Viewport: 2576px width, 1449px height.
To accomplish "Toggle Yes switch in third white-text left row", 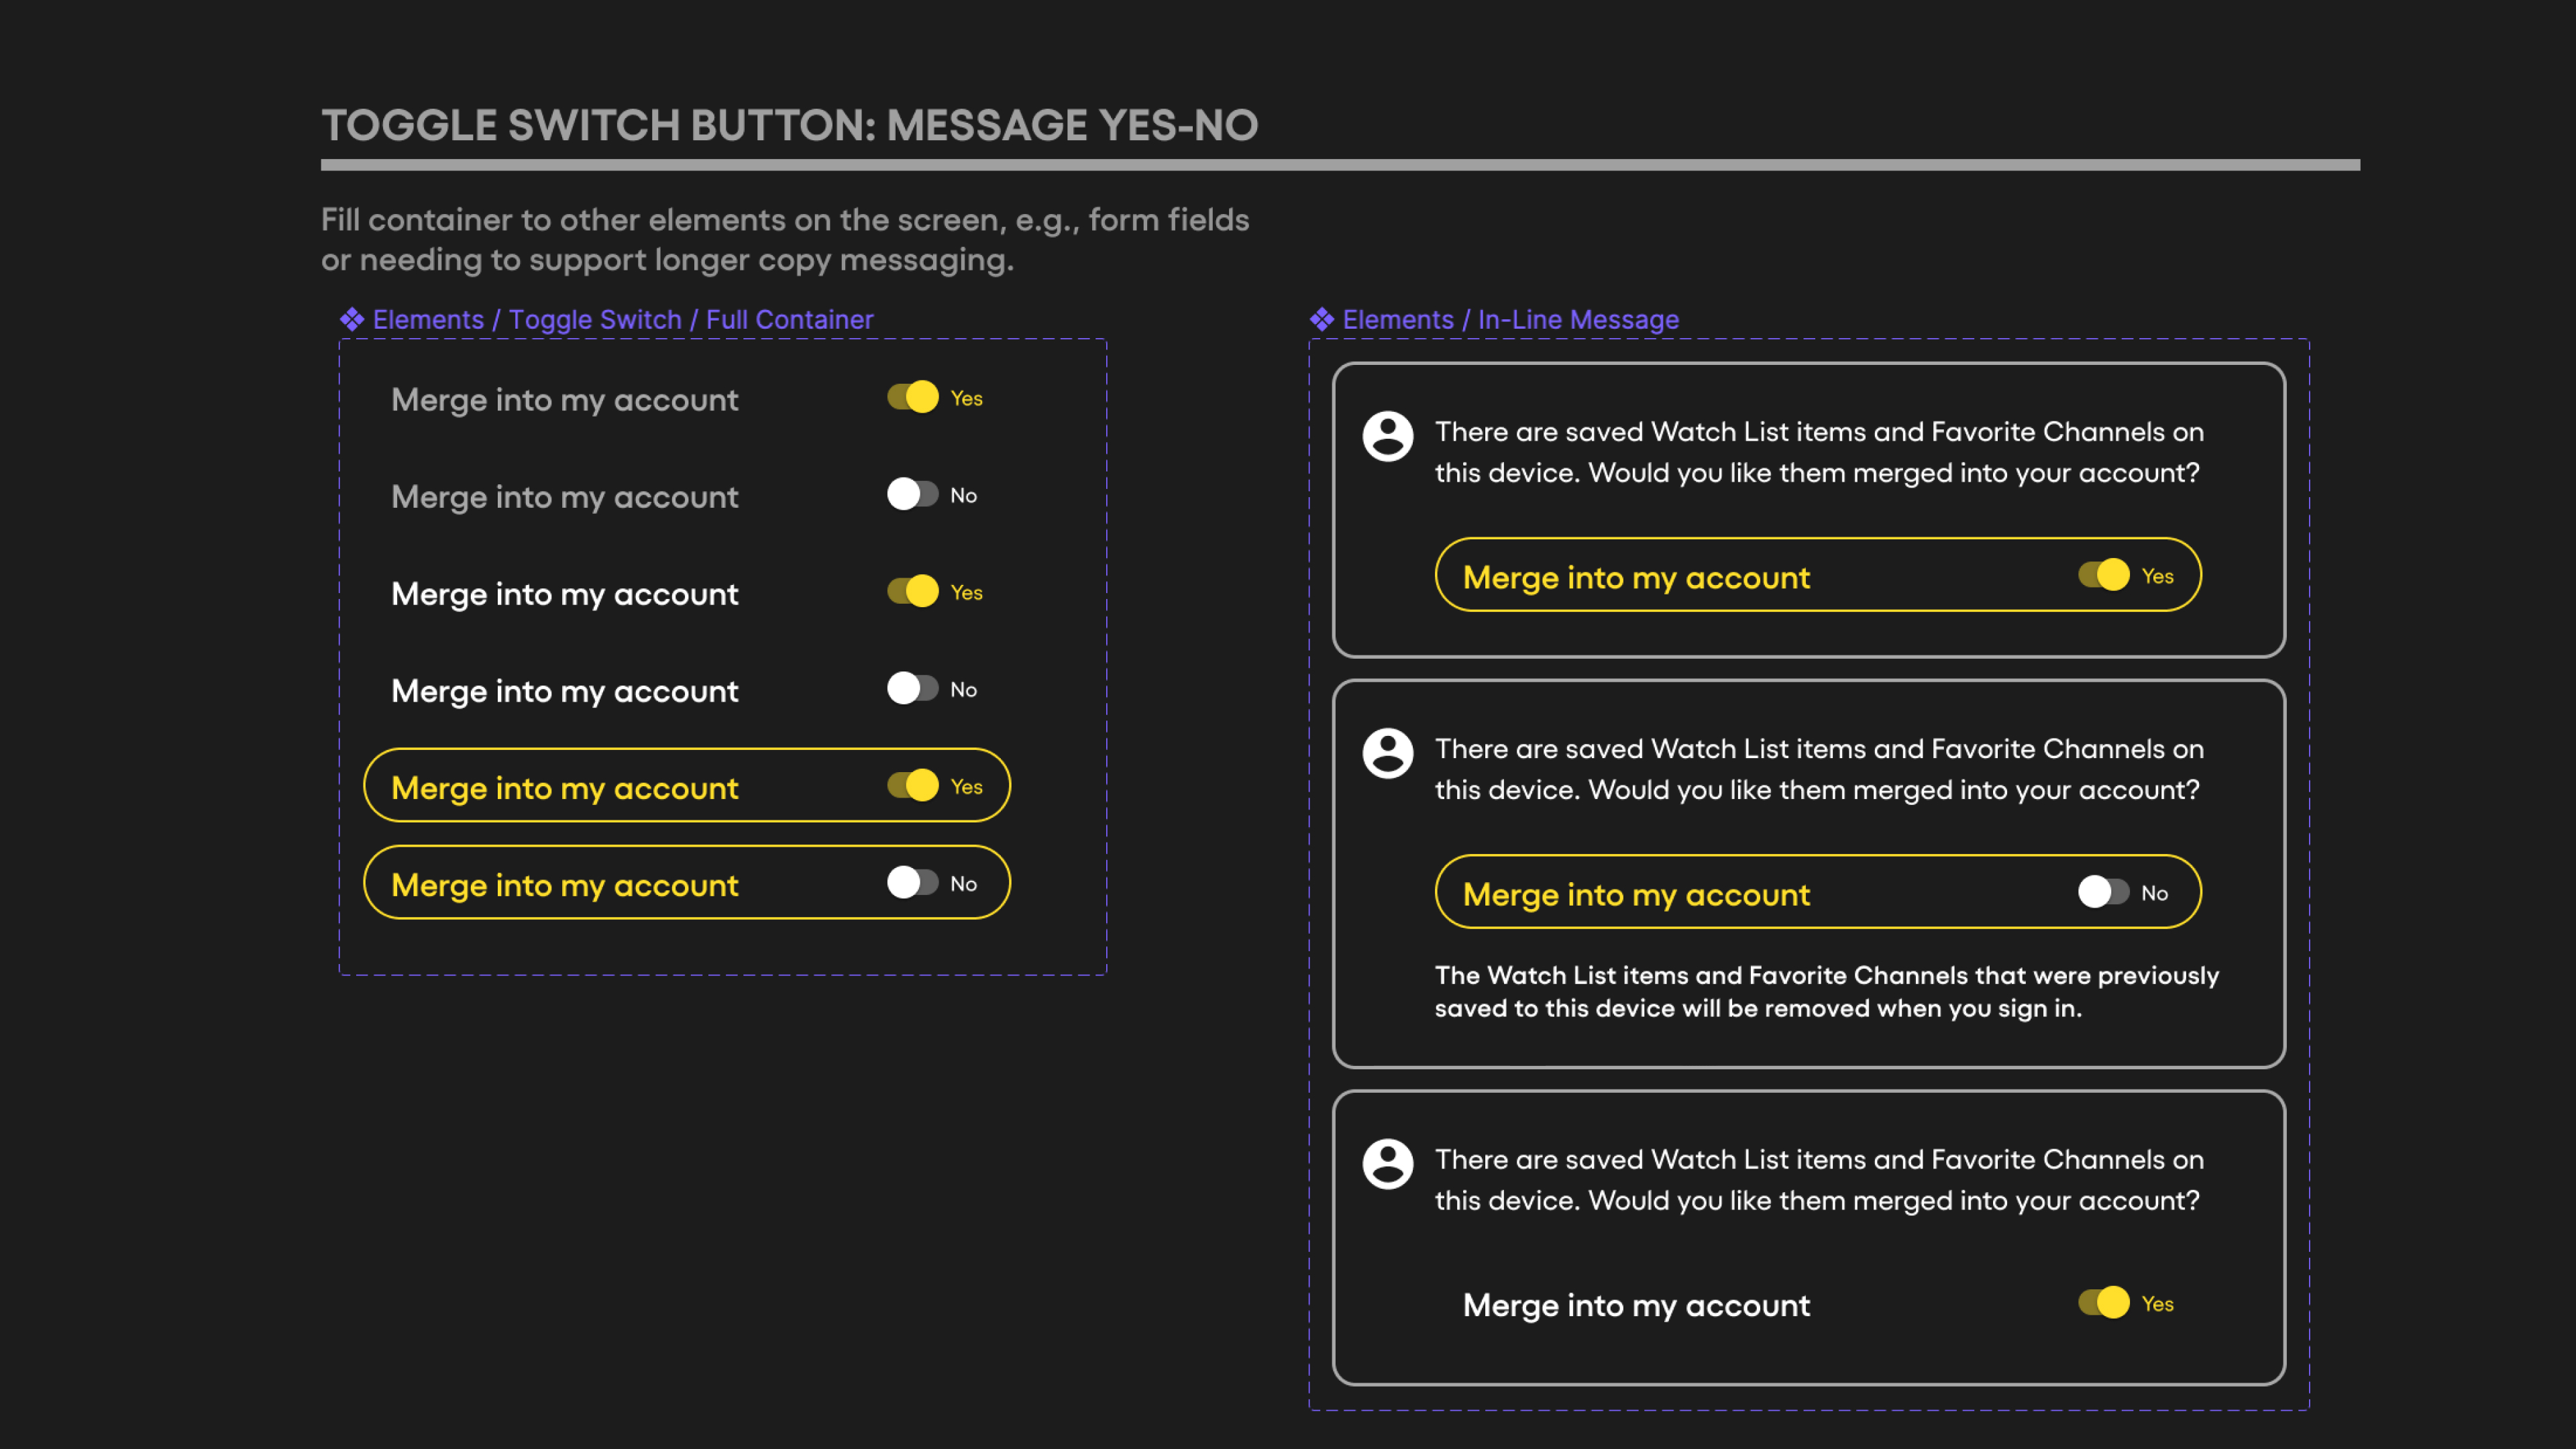I will [912, 591].
